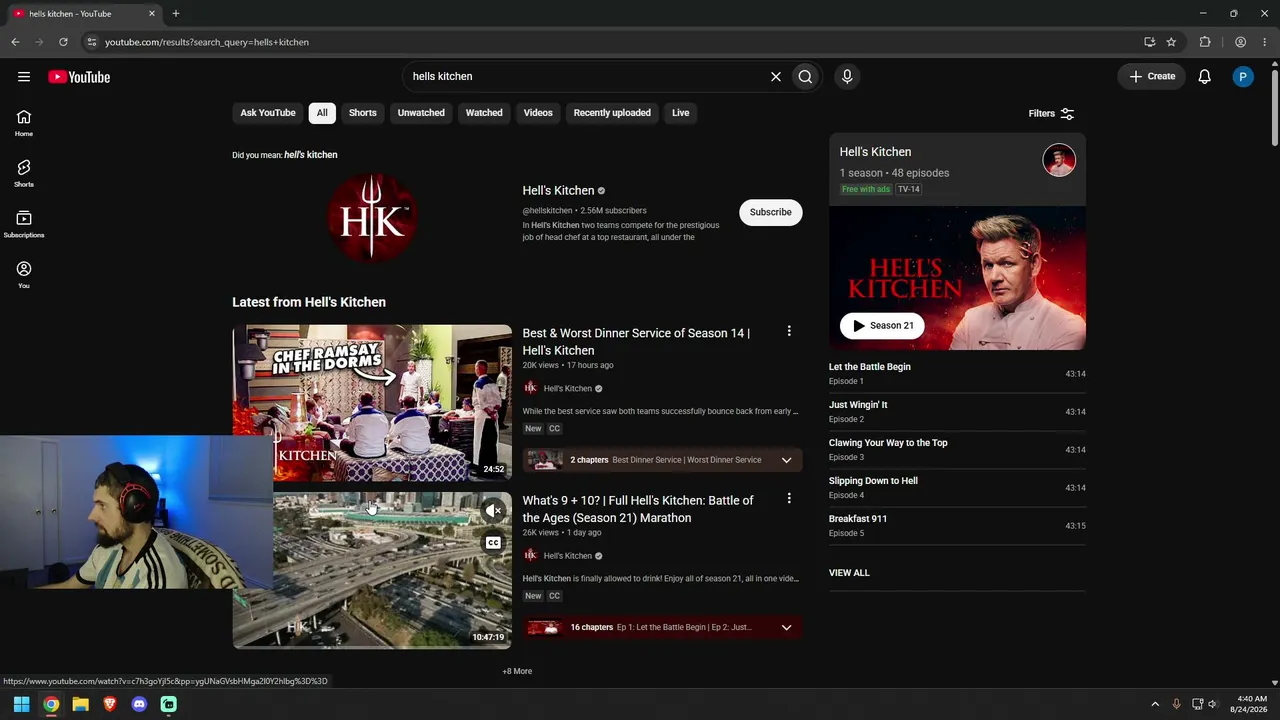
Task: Select the Ask YouTube chip
Action: click(x=268, y=113)
